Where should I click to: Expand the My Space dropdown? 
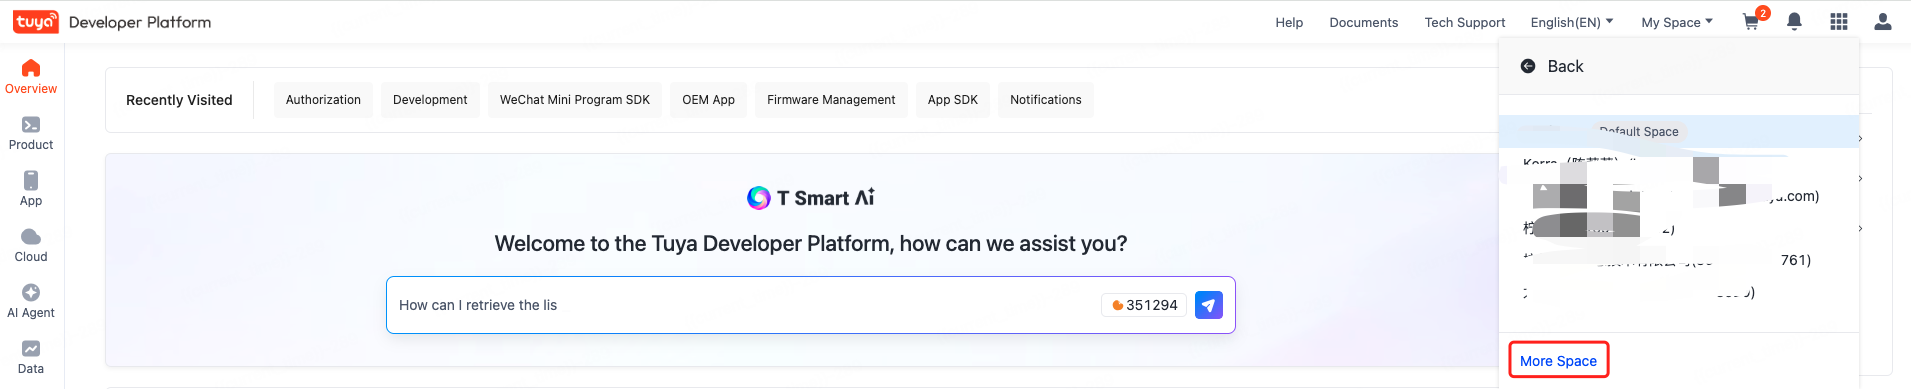[1677, 22]
